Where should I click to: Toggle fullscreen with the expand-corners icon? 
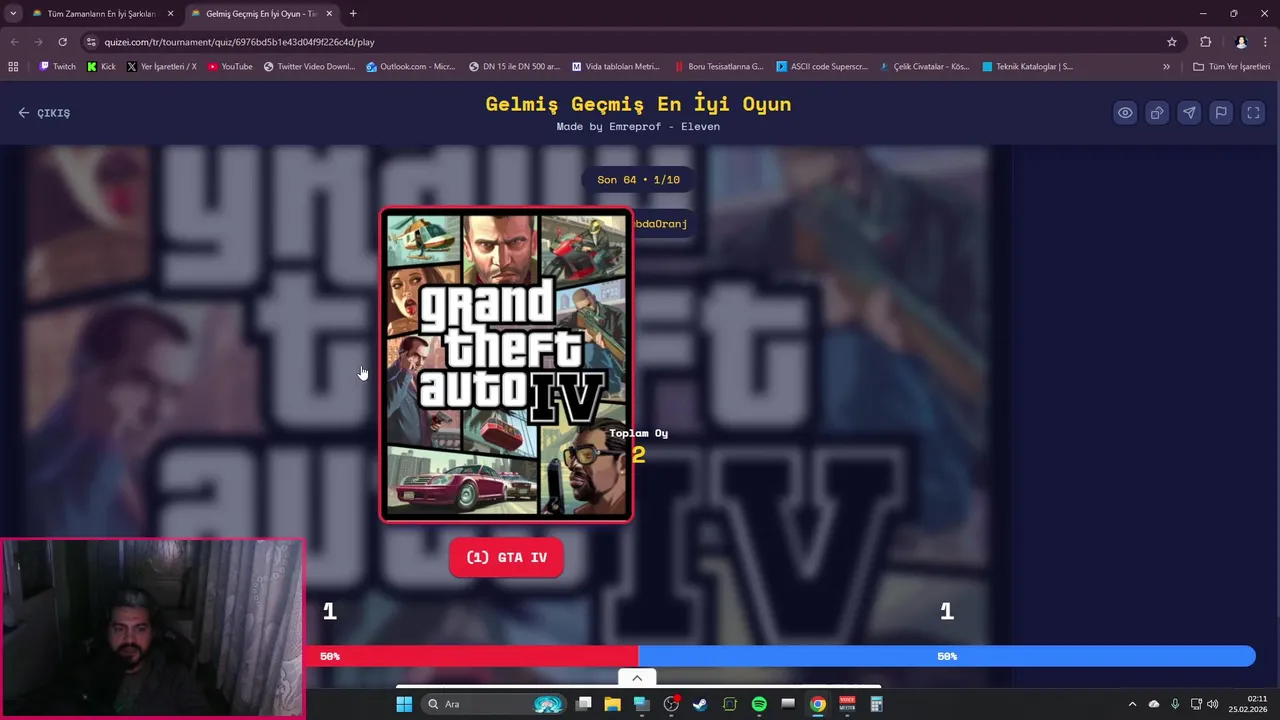(1253, 113)
